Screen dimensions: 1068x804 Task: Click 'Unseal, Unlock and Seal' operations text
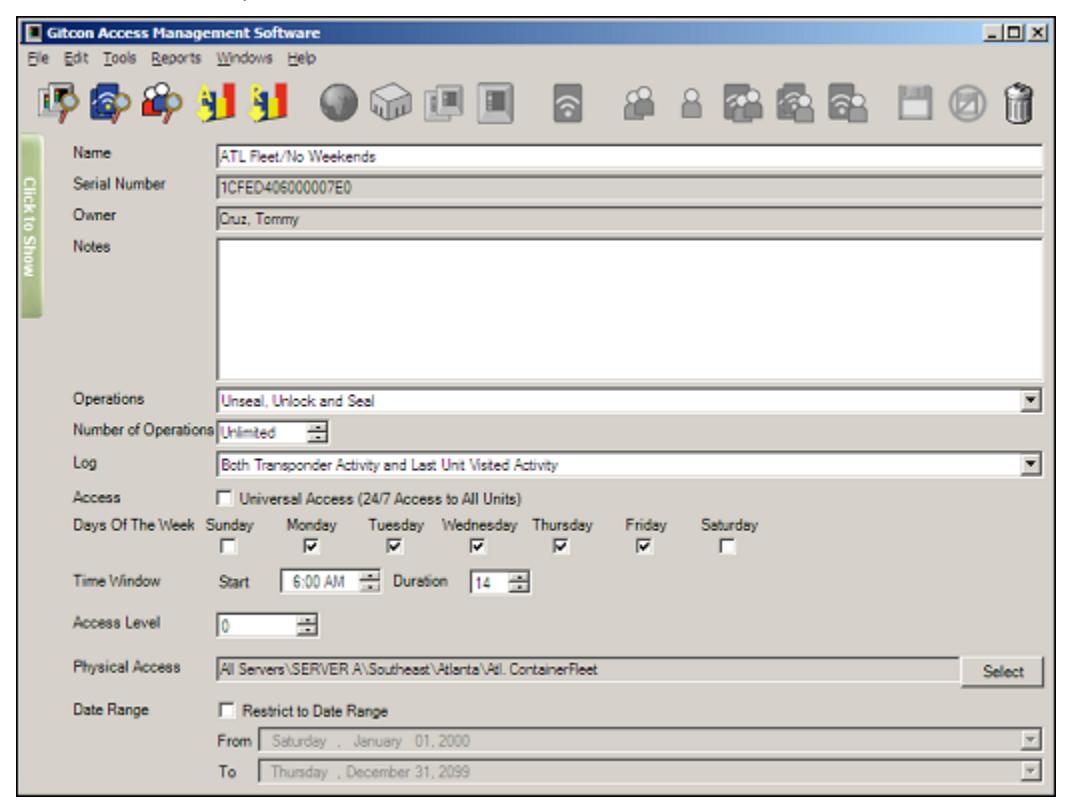coord(298,401)
